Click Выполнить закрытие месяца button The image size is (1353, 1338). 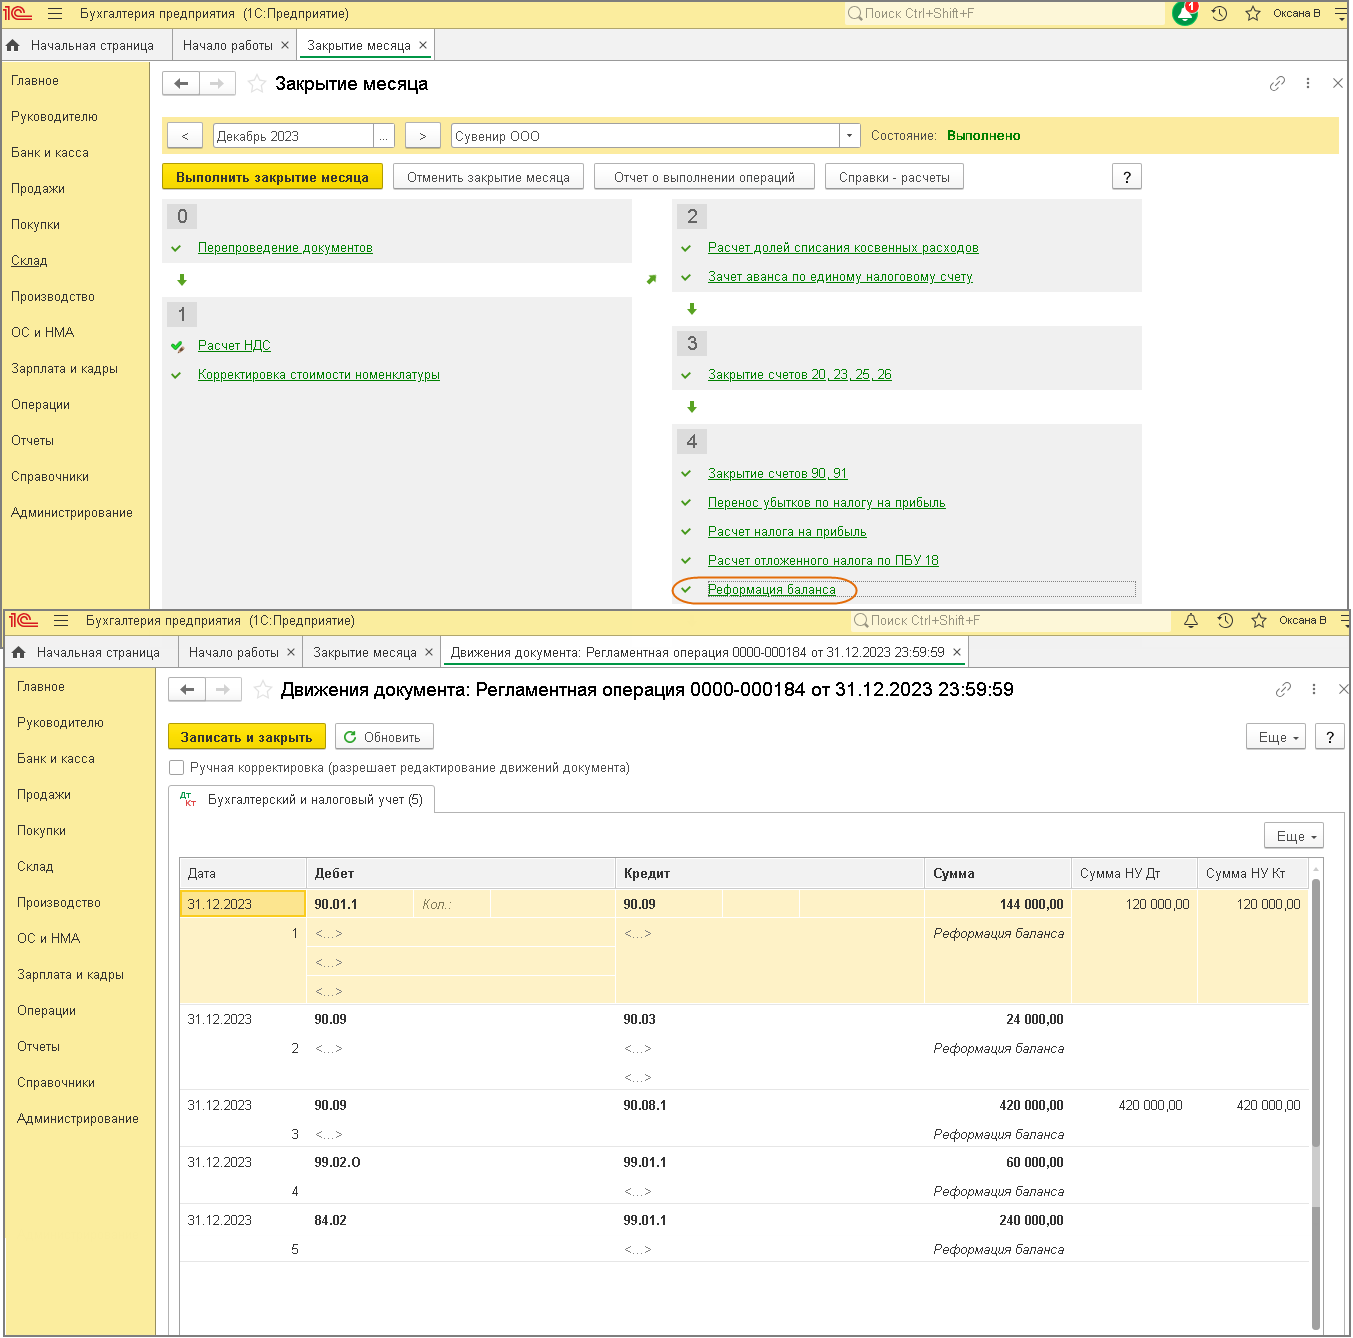coord(272,177)
